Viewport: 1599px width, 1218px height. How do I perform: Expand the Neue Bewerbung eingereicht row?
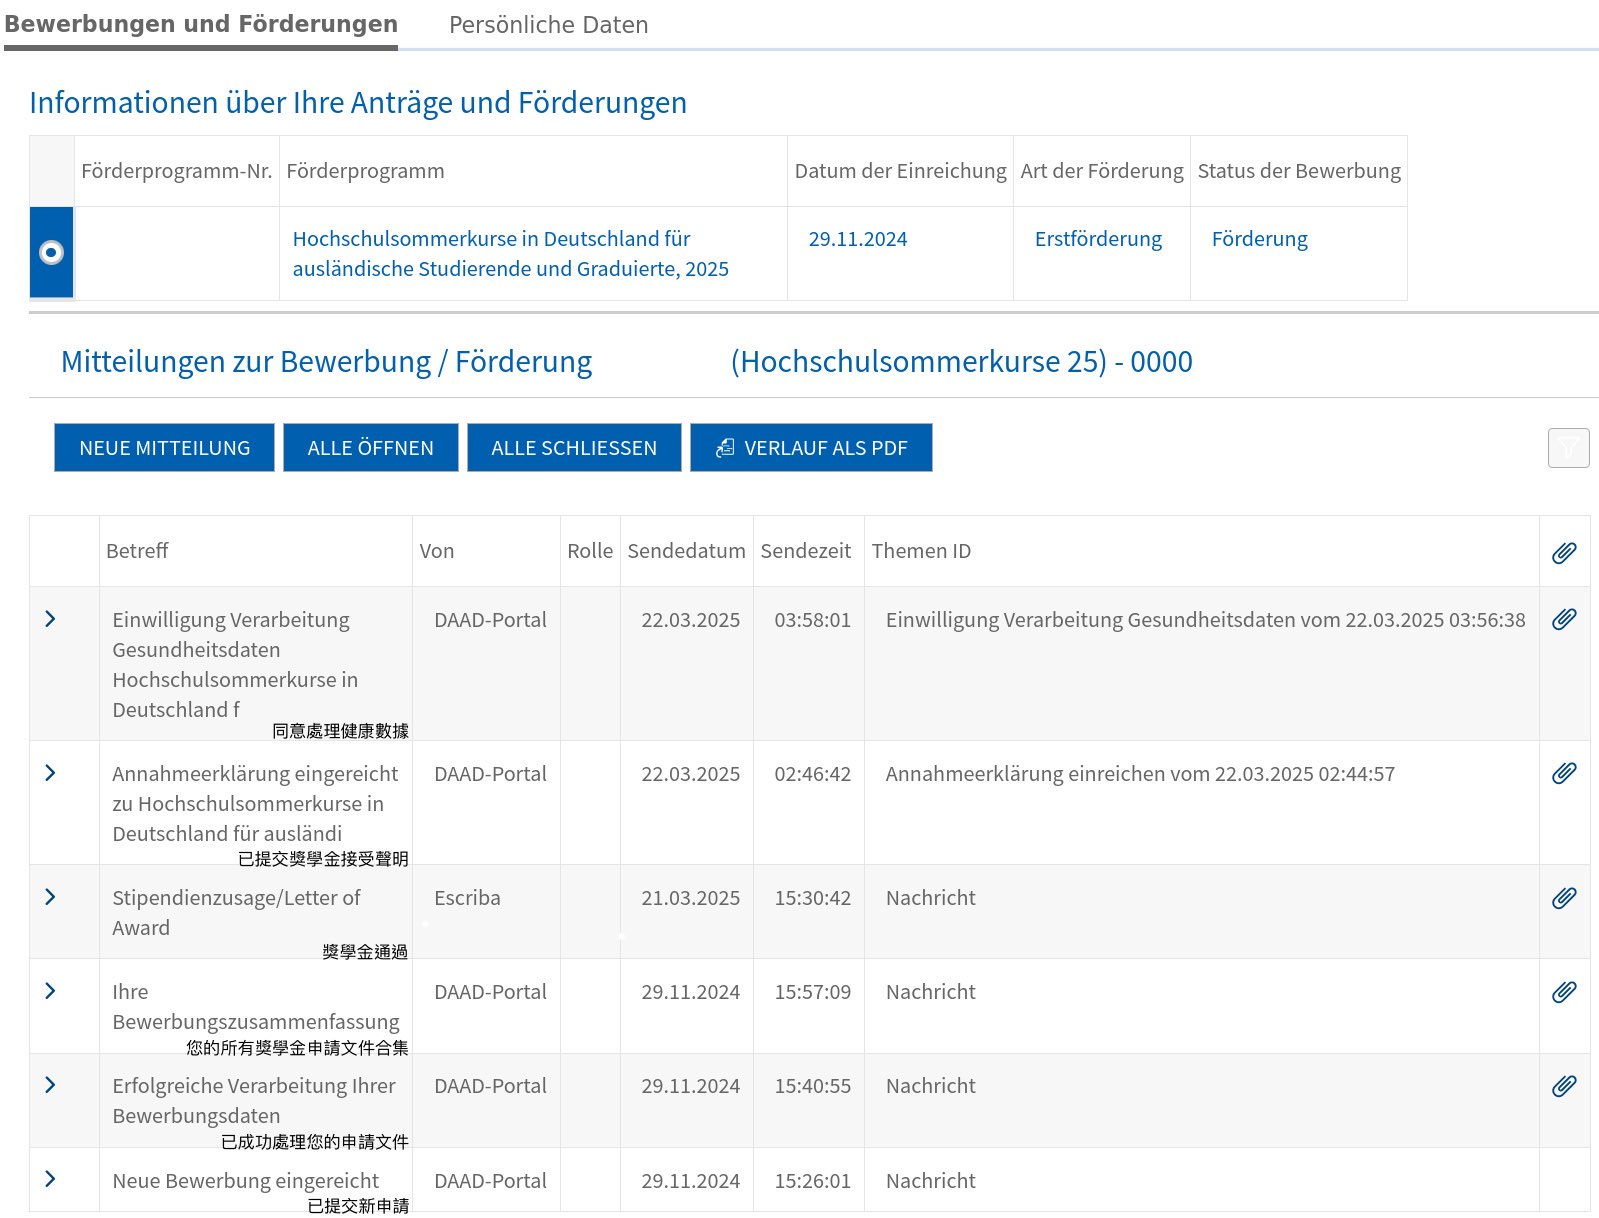(51, 1179)
